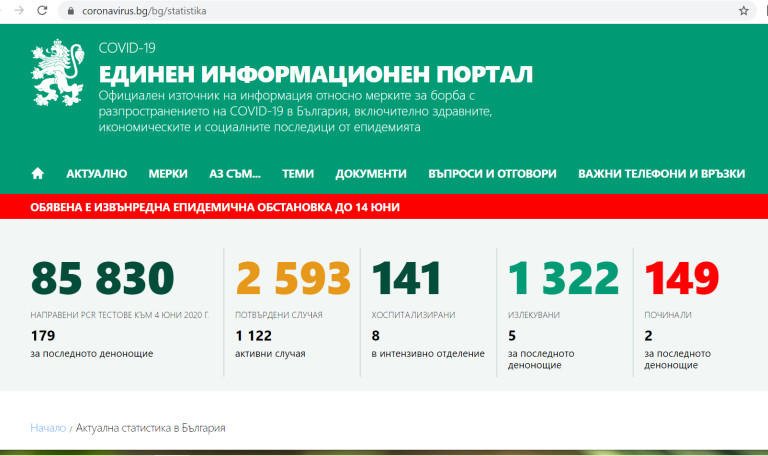Expand the АЗ СЪМ... menu
768x456 pixels.
[x=235, y=173]
